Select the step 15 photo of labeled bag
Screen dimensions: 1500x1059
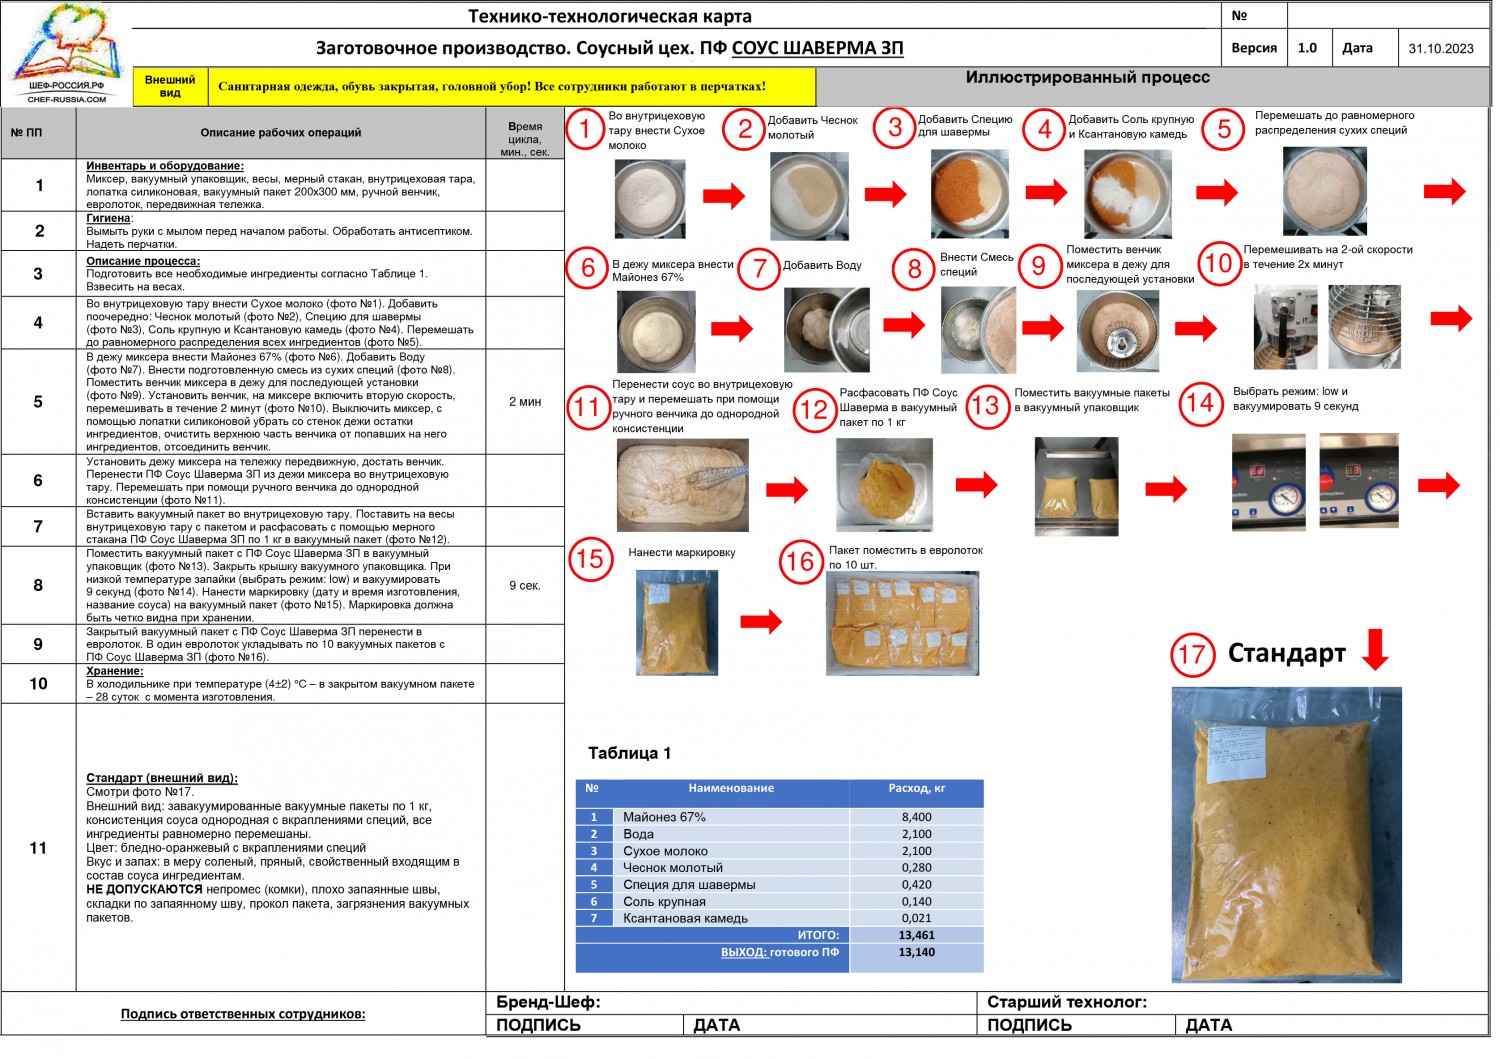click(677, 623)
